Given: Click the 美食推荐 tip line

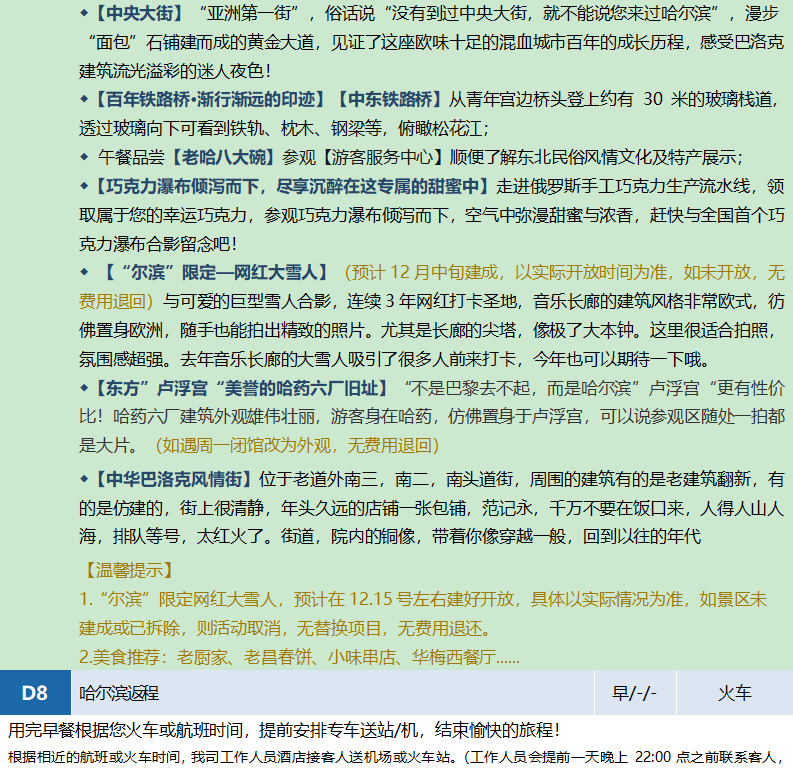Looking at the screenshot, I should (x=299, y=657).
